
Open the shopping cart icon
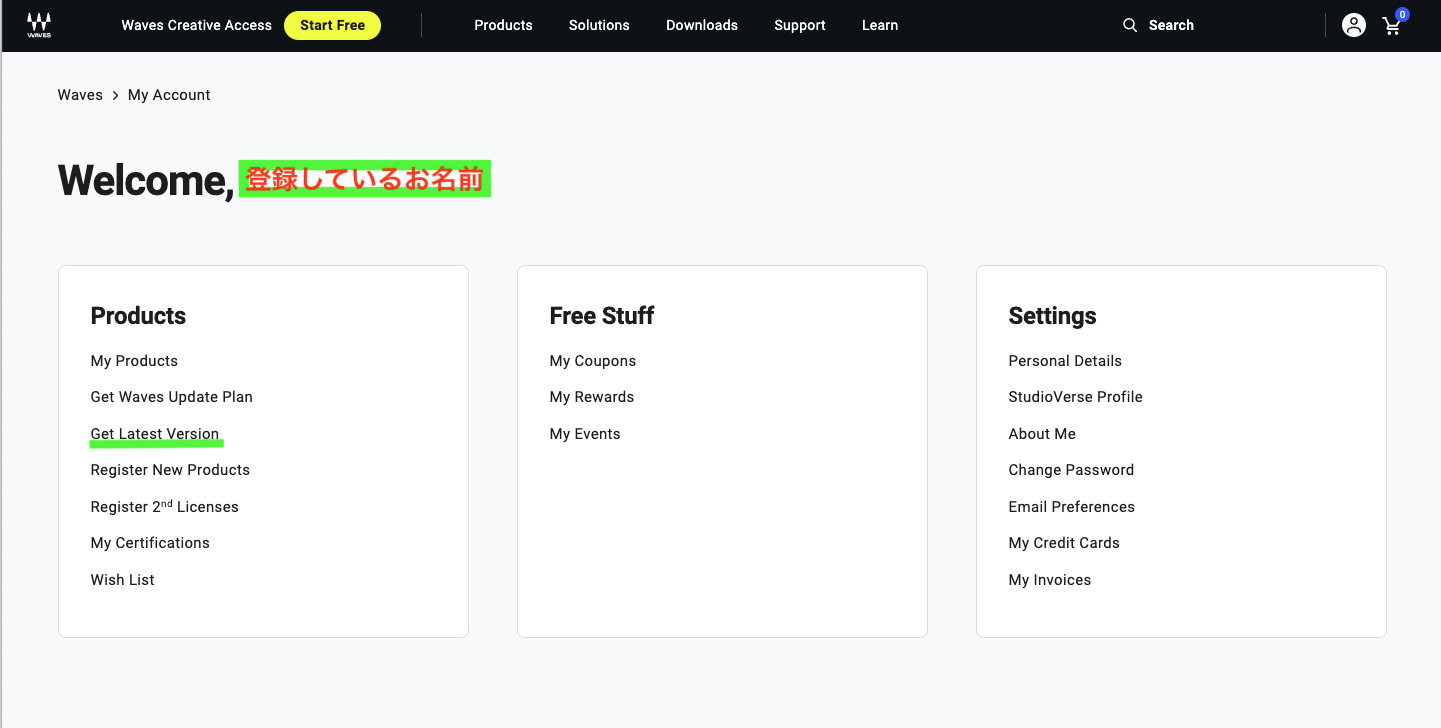coord(1391,27)
